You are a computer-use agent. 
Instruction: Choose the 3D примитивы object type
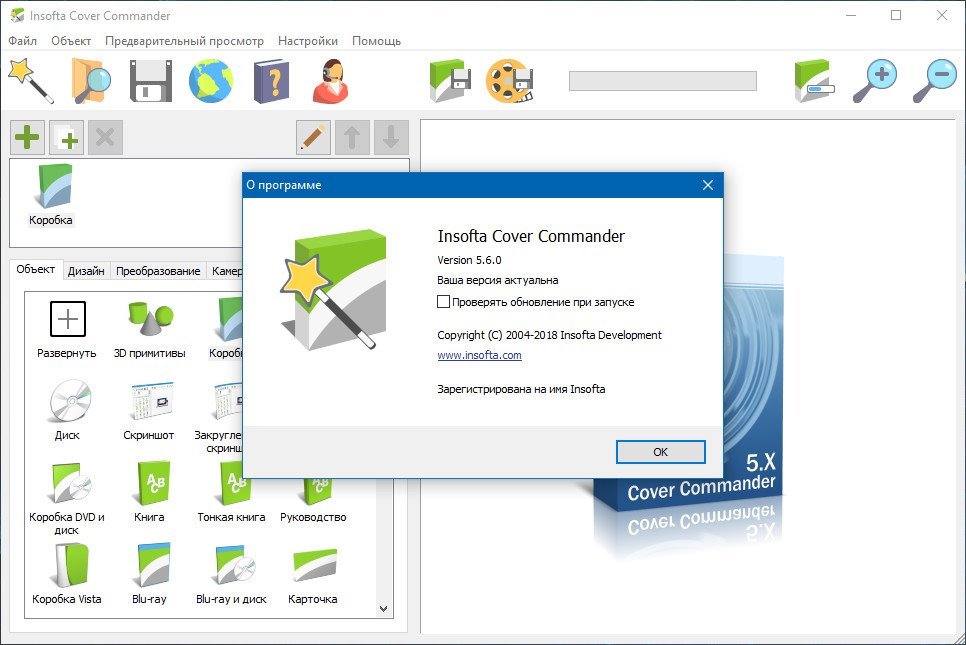(x=150, y=330)
